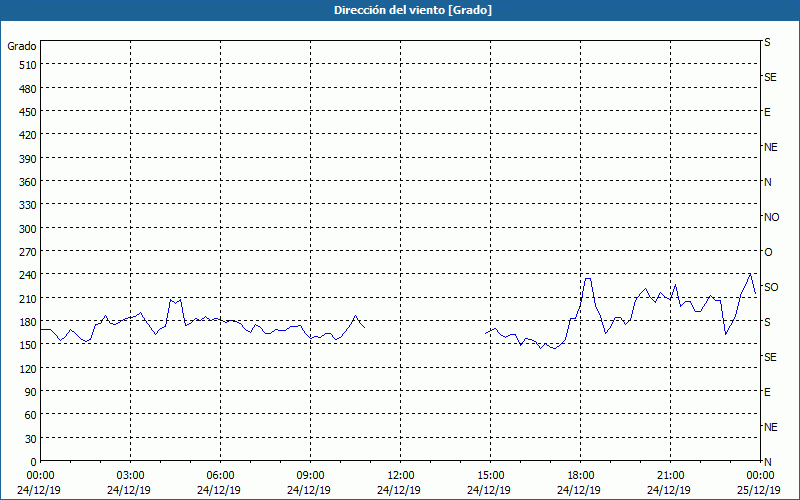Click the 270 degree axis value
800x500 pixels.
(x=28, y=252)
